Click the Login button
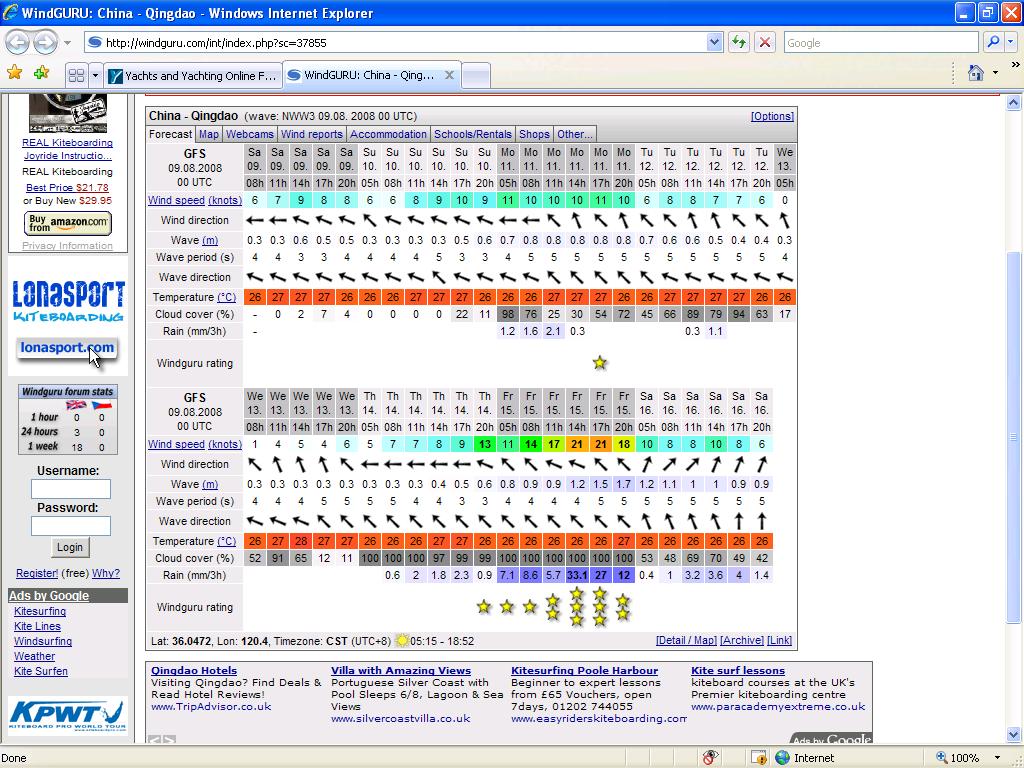 pos(70,547)
